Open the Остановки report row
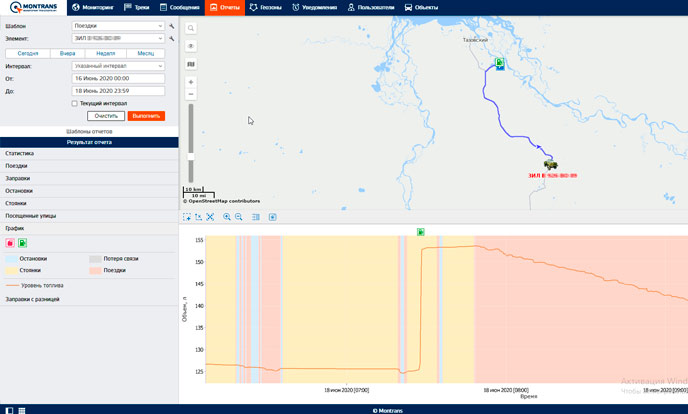The image size is (688, 414). (x=89, y=191)
